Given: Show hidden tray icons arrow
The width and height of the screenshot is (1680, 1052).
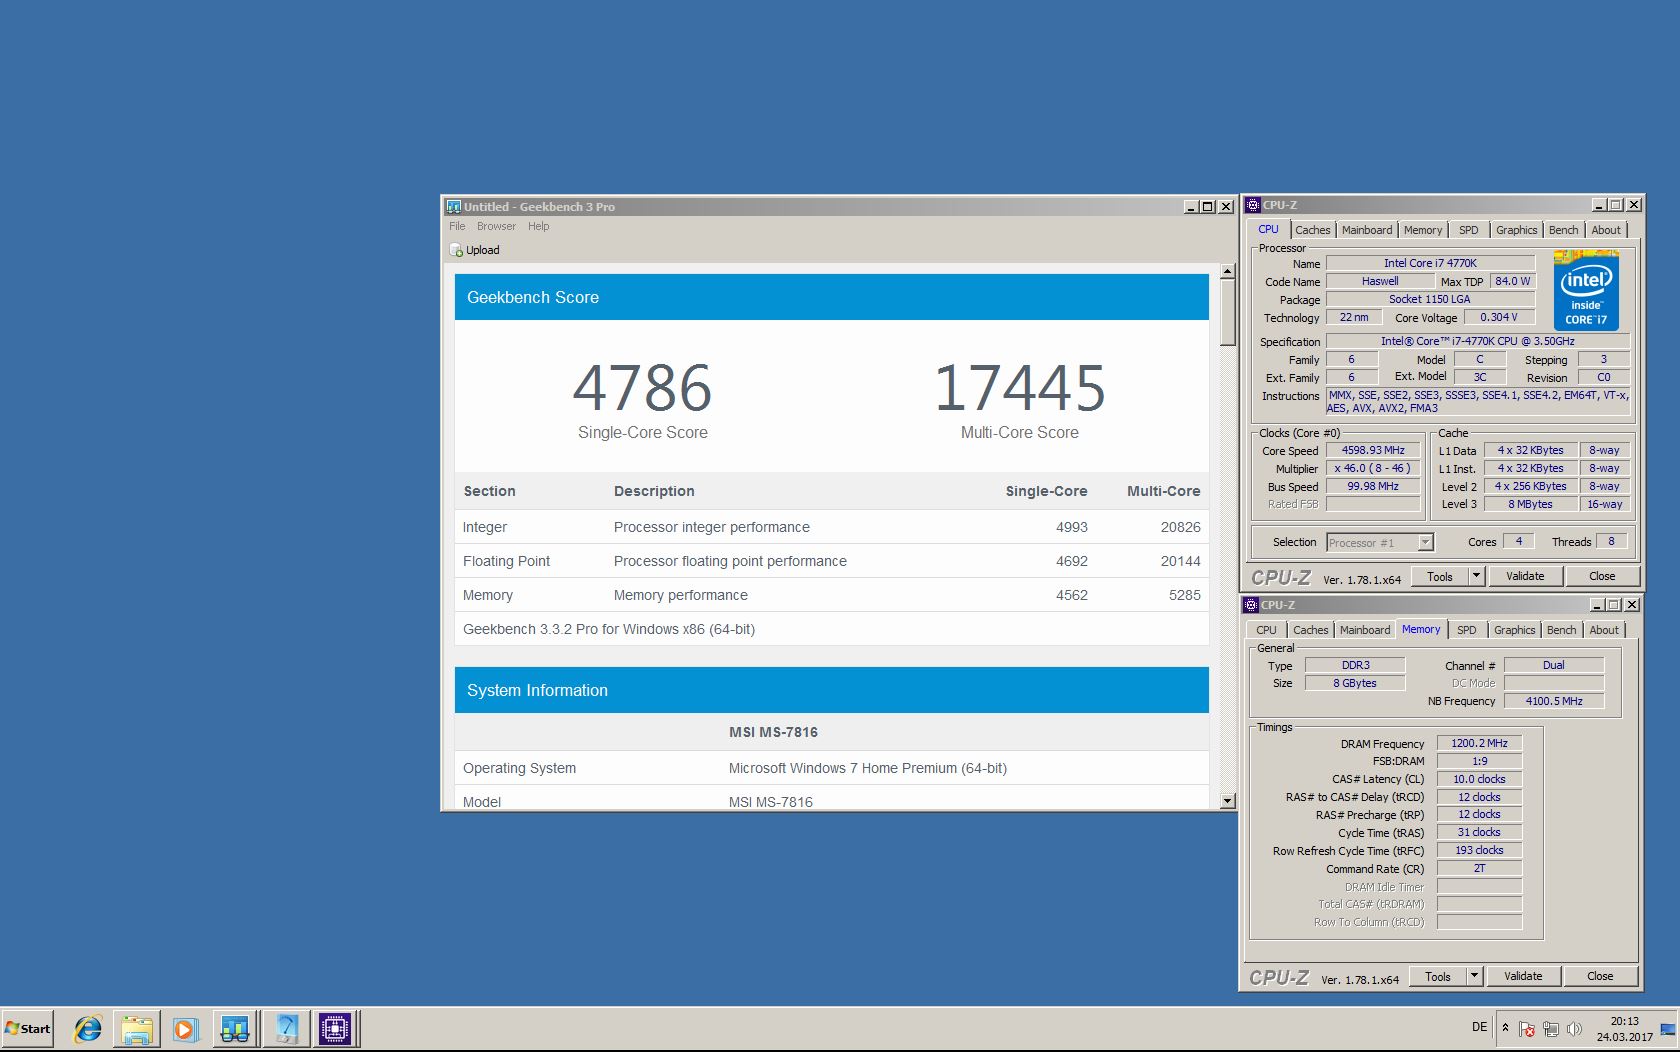Looking at the screenshot, I should [1505, 1028].
